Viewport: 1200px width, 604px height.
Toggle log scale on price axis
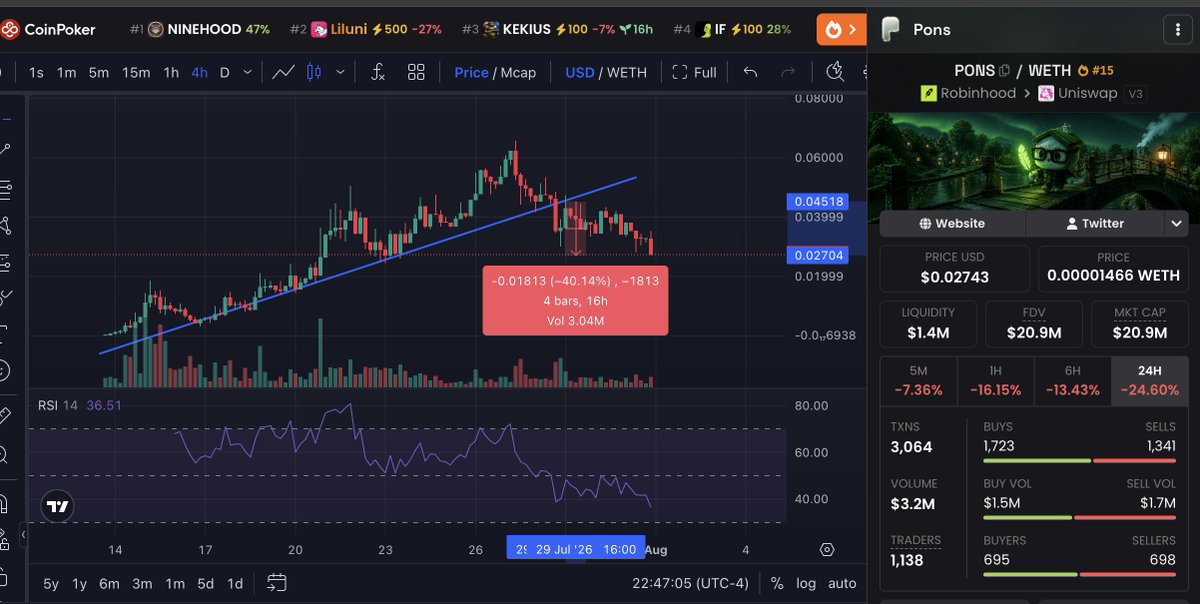pyautogui.click(x=806, y=583)
